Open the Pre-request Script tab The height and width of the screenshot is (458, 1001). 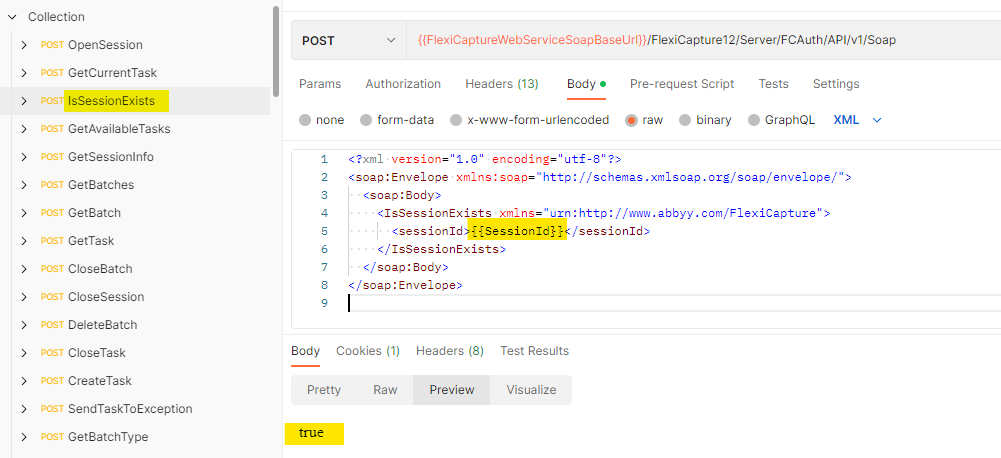coord(682,84)
